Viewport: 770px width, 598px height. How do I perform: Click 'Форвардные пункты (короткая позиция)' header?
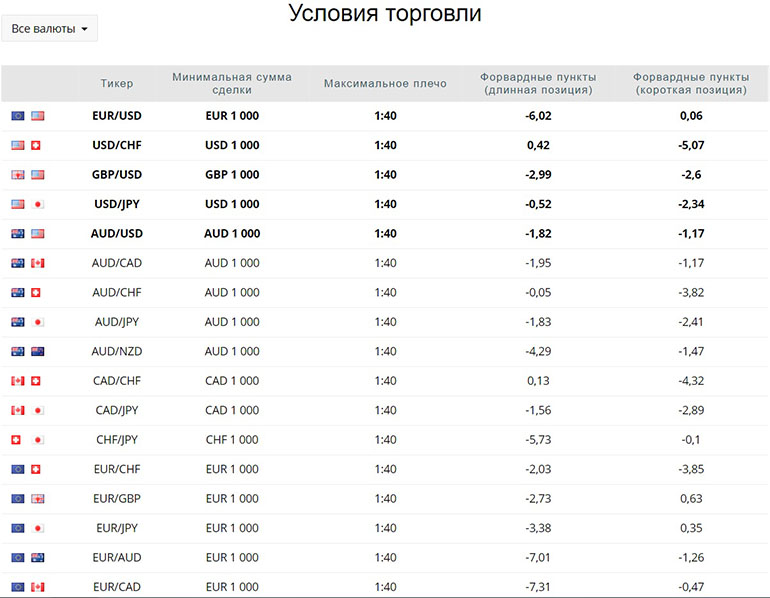click(x=691, y=83)
